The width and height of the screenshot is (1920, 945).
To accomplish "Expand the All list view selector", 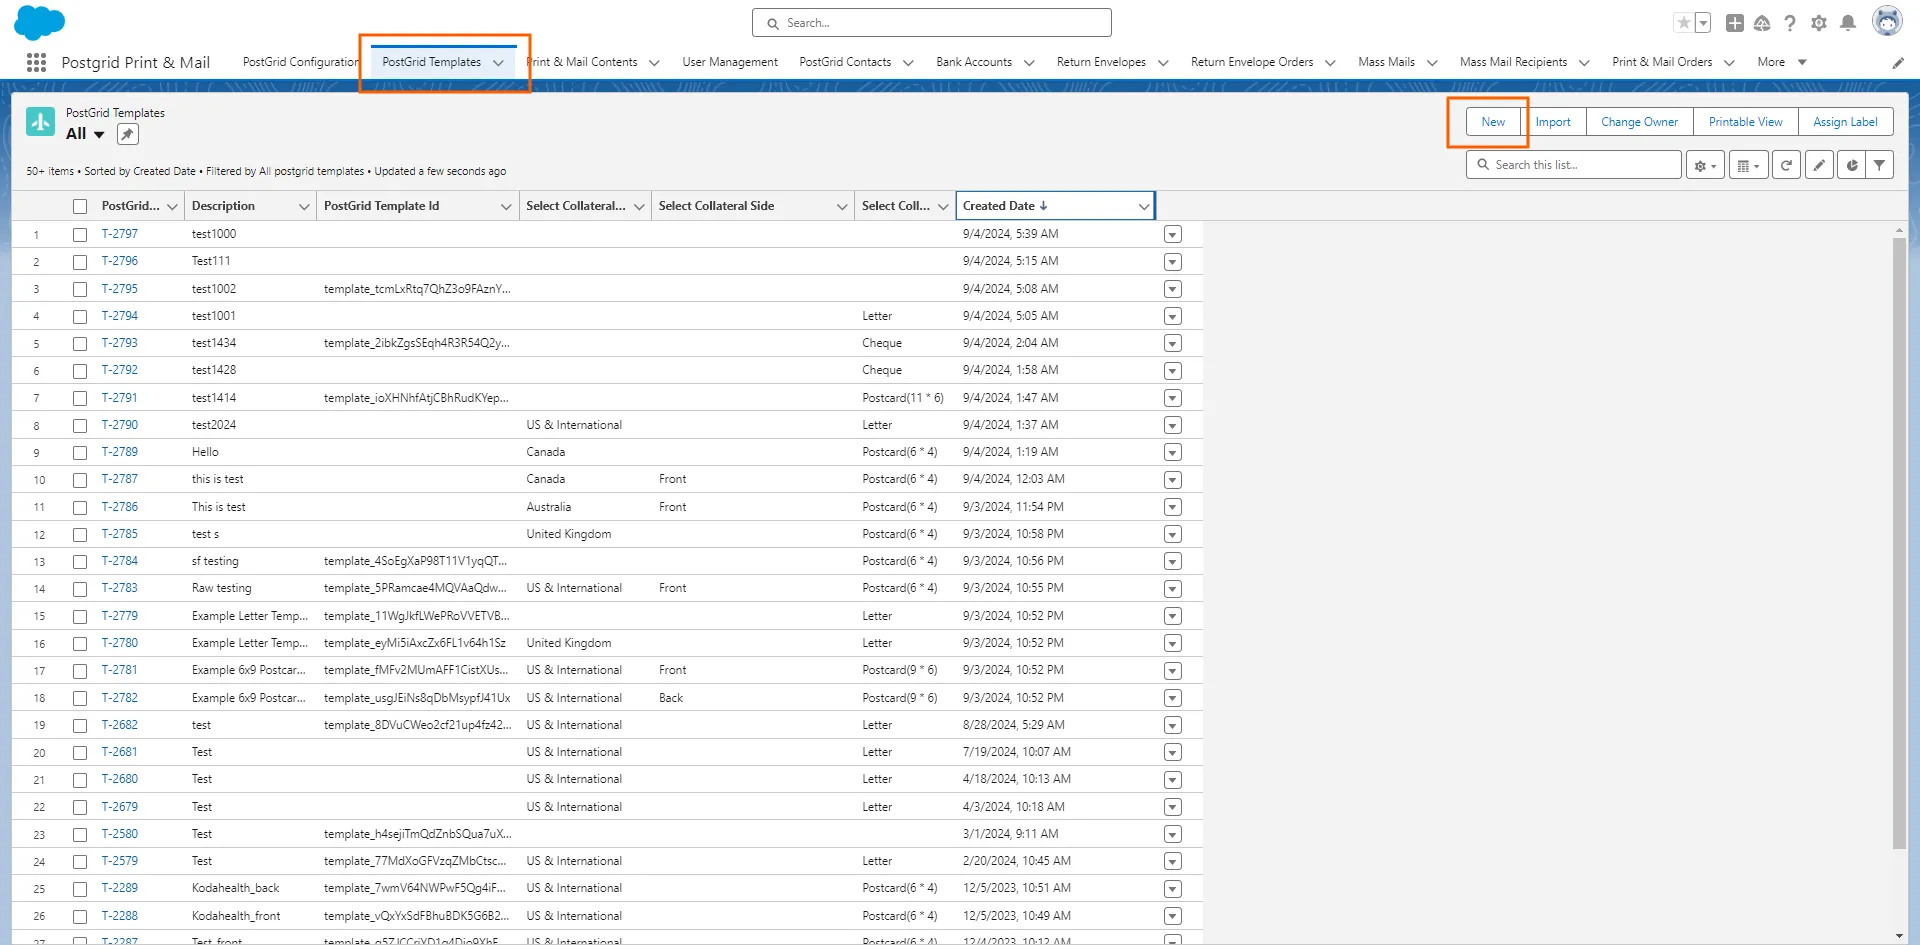I will [99, 135].
